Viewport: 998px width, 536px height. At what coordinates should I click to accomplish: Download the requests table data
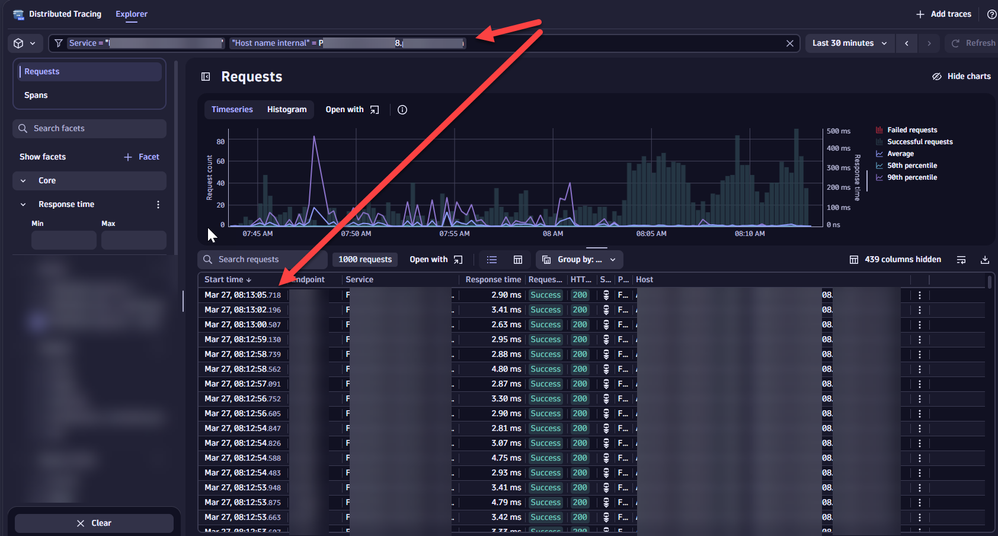985,260
